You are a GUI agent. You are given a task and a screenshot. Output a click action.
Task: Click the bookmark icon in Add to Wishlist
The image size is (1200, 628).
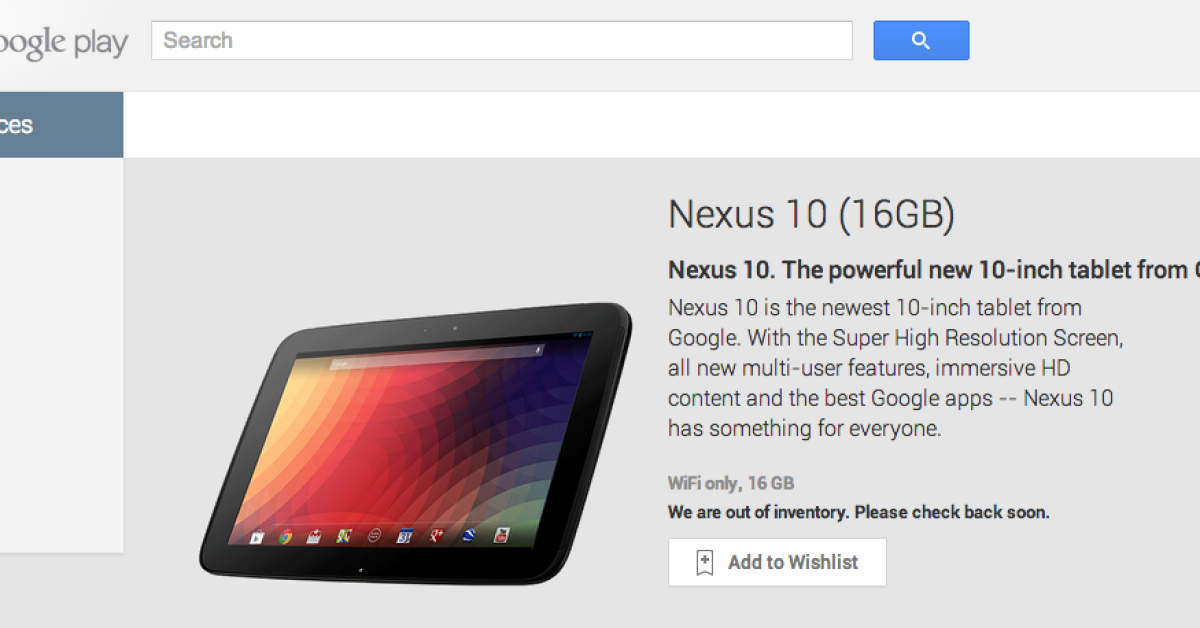[705, 562]
